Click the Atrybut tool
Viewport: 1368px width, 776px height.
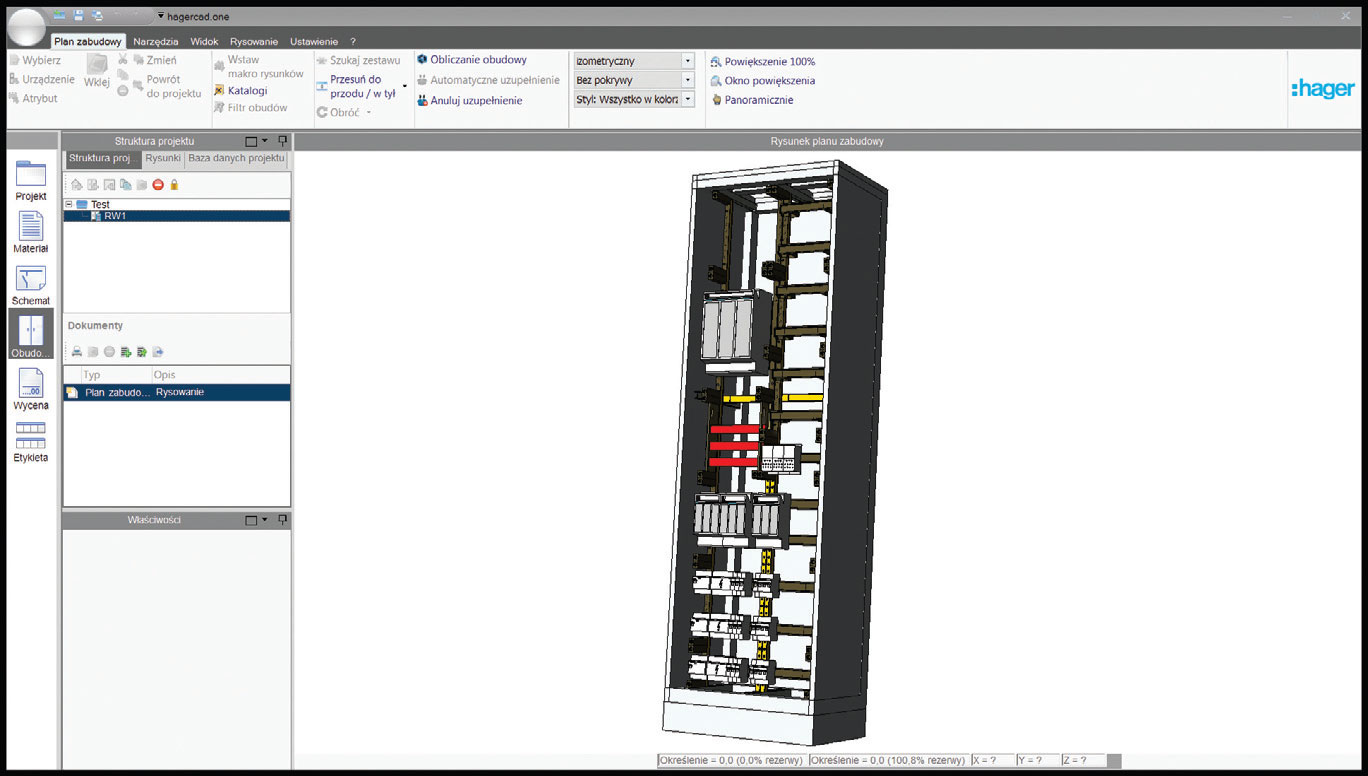point(33,98)
